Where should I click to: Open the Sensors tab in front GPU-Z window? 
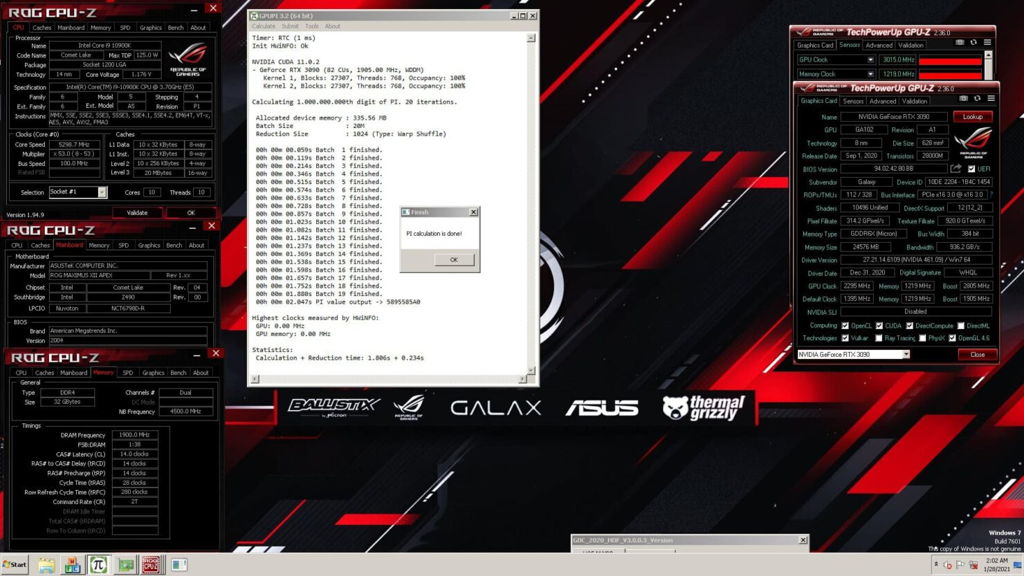pos(853,101)
